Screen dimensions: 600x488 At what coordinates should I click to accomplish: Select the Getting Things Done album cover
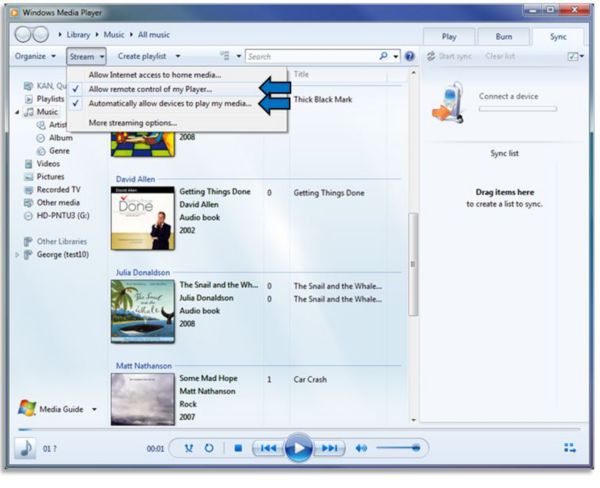(x=143, y=218)
